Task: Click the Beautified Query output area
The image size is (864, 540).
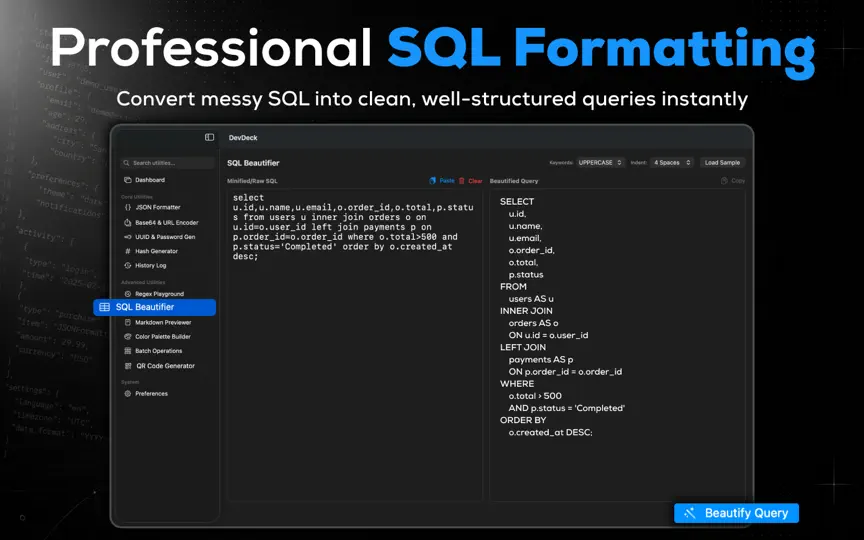Action: (618, 345)
